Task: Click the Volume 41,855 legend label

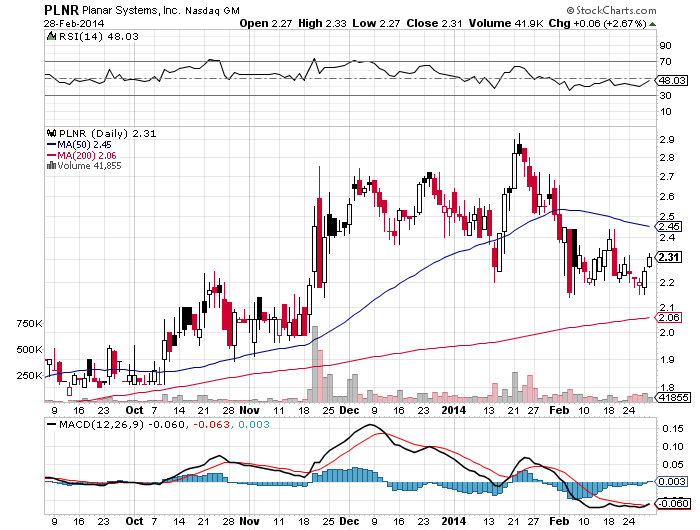Action: coord(89,166)
